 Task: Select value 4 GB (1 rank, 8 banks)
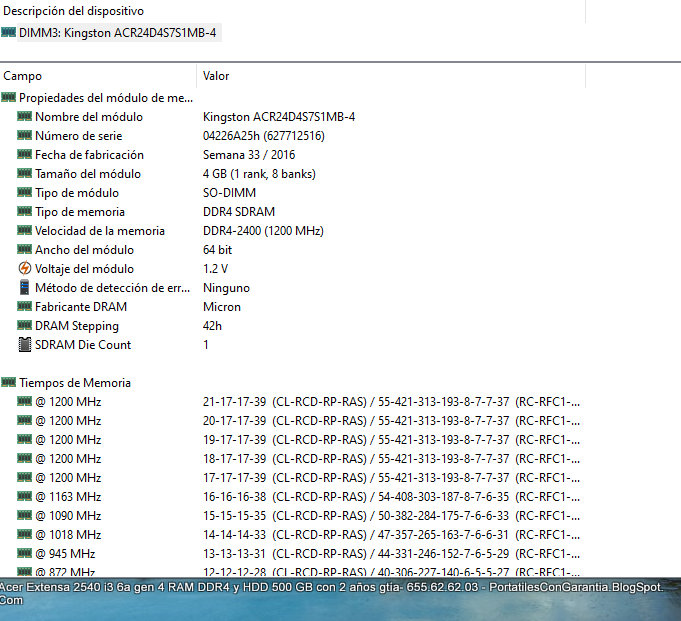259,174
